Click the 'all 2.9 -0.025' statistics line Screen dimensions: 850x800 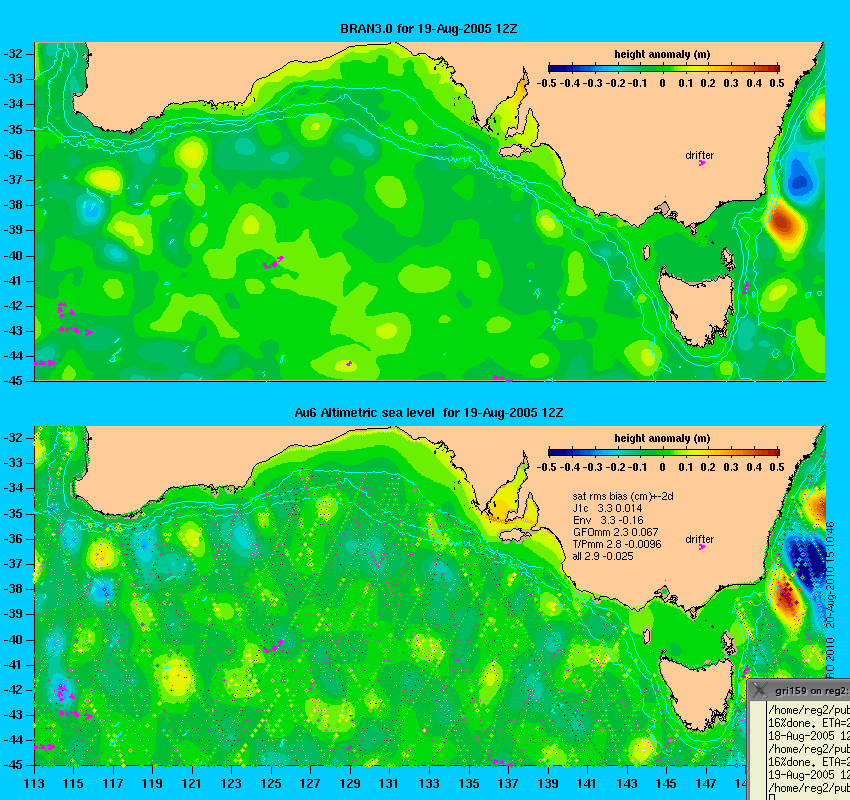point(603,556)
